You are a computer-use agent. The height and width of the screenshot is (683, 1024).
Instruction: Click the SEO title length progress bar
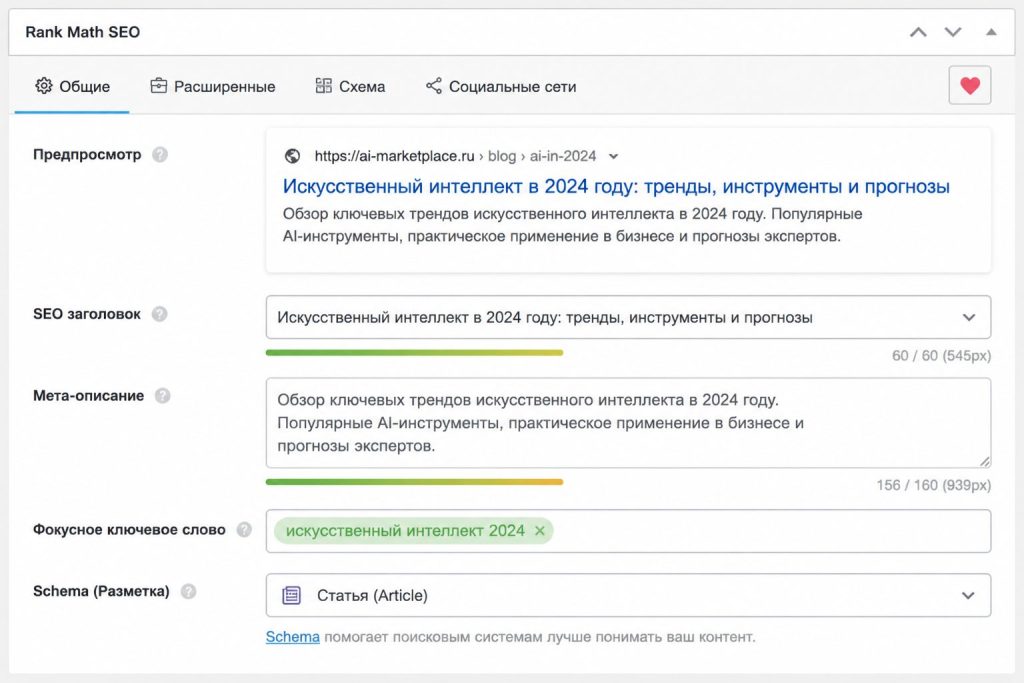point(414,353)
